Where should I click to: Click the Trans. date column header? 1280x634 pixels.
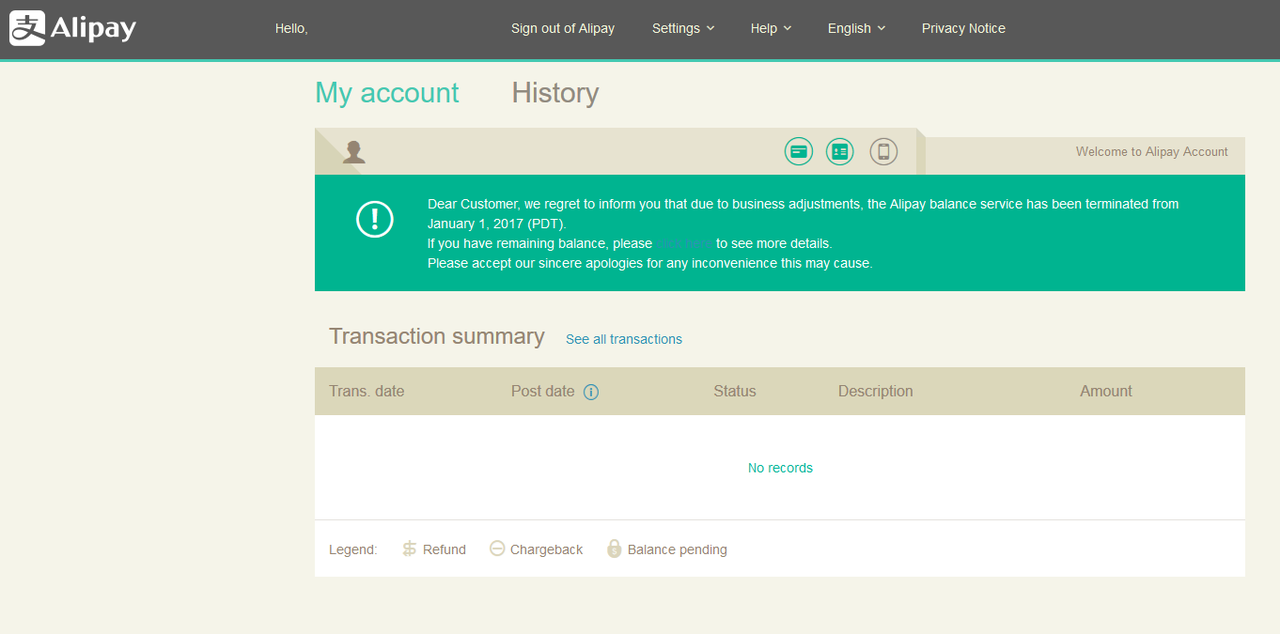[x=367, y=391]
